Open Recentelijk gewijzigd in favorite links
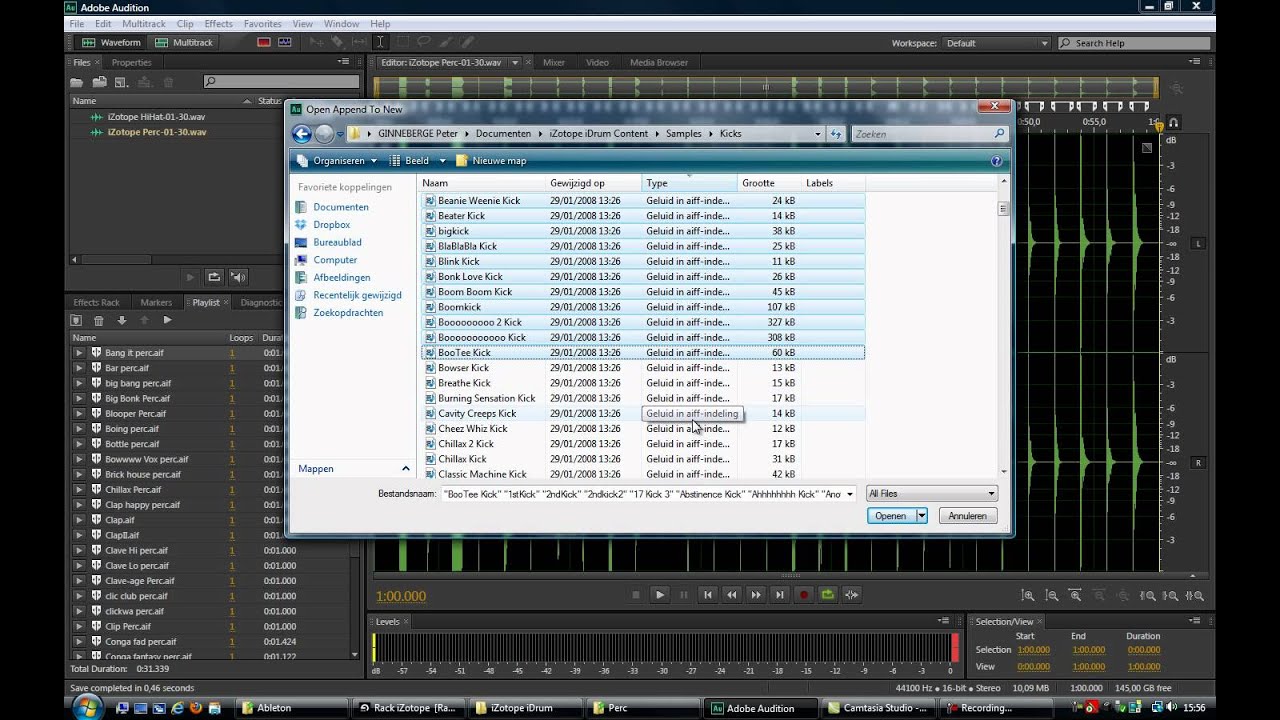The image size is (1280, 720). pyautogui.click(x=357, y=295)
